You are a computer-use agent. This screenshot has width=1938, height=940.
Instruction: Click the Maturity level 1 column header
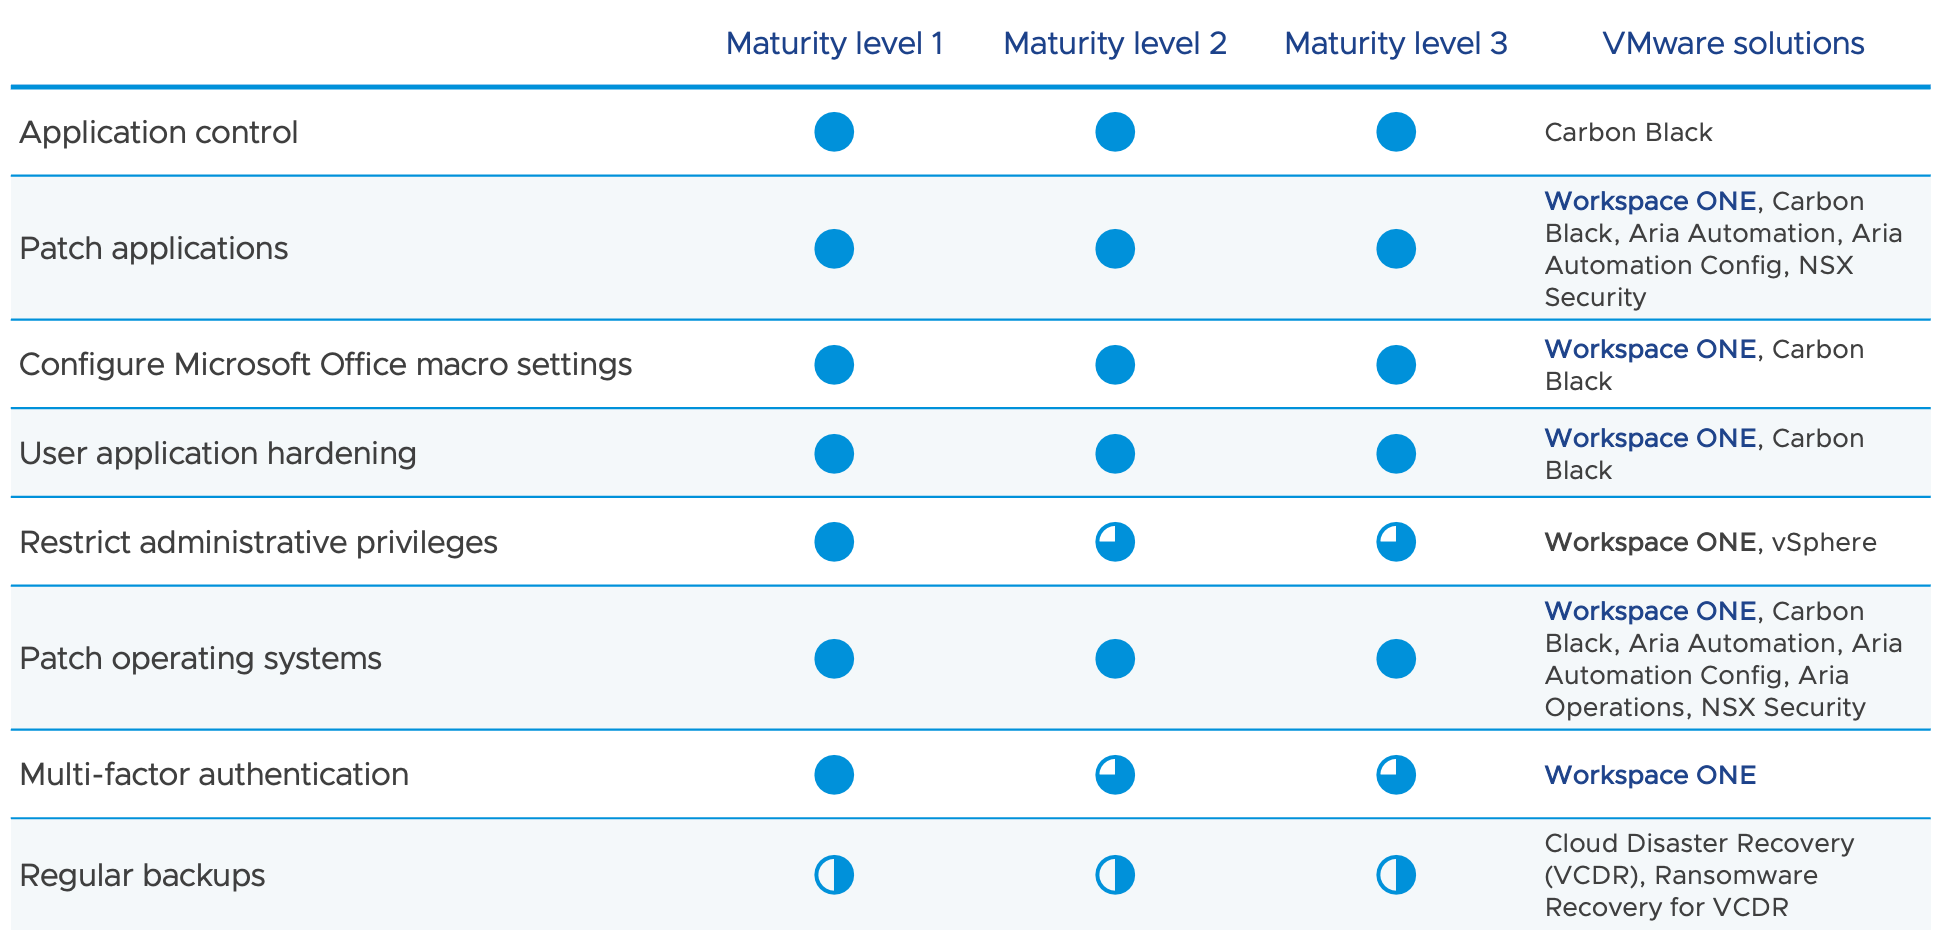coord(834,43)
